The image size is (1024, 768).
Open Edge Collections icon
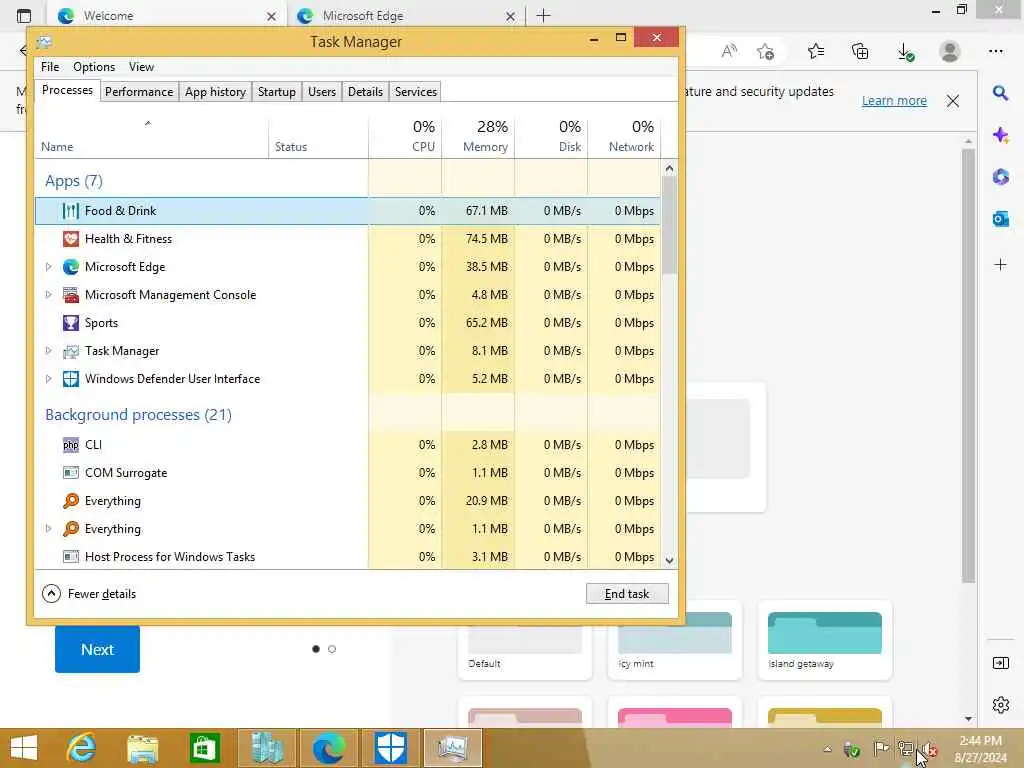(860, 51)
